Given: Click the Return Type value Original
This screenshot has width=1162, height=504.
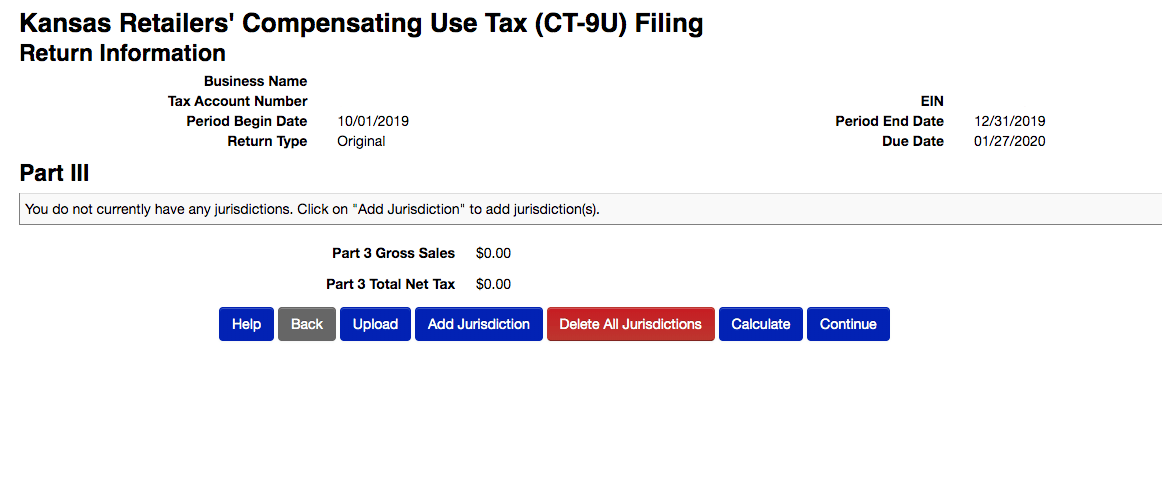Looking at the screenshot, I should (361, 142).
